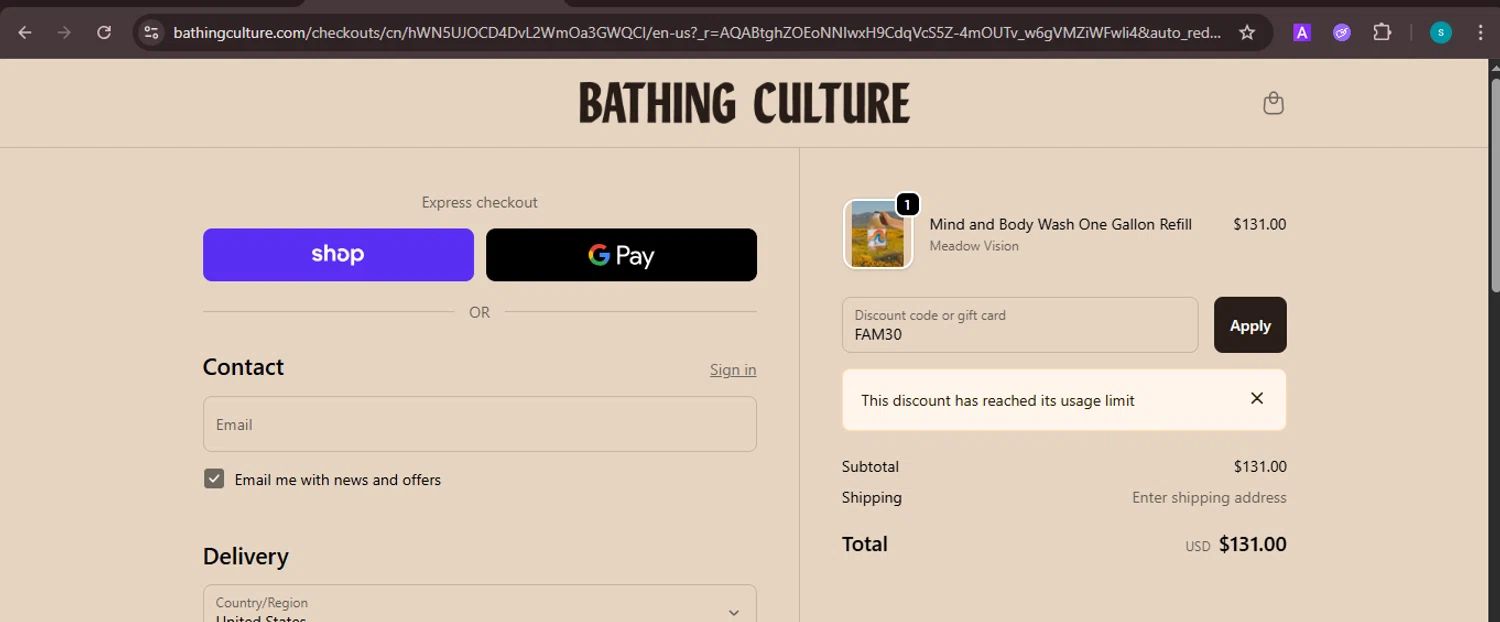The height and width of the screenshot is (622, 1500).
Task: Open the purple 'A' extension
Action: point(1302,33)
